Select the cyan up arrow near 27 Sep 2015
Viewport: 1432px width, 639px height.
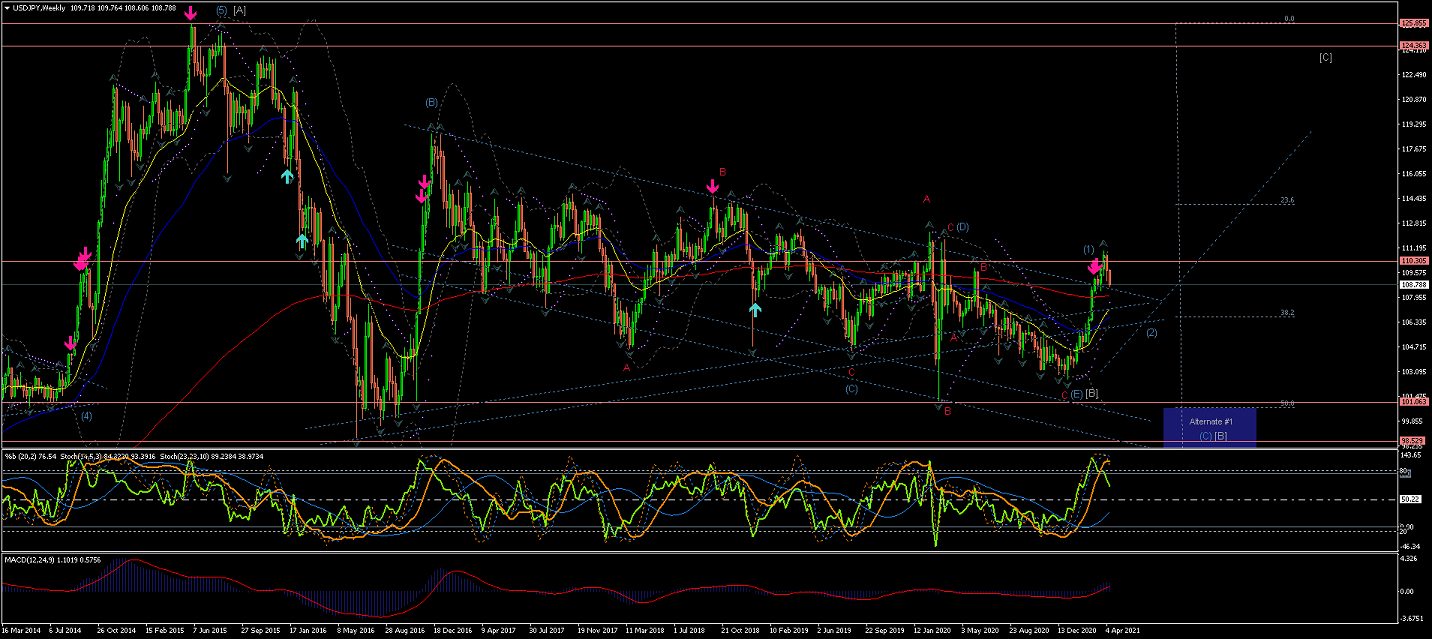pyautogui.click(x=287, y=176)
